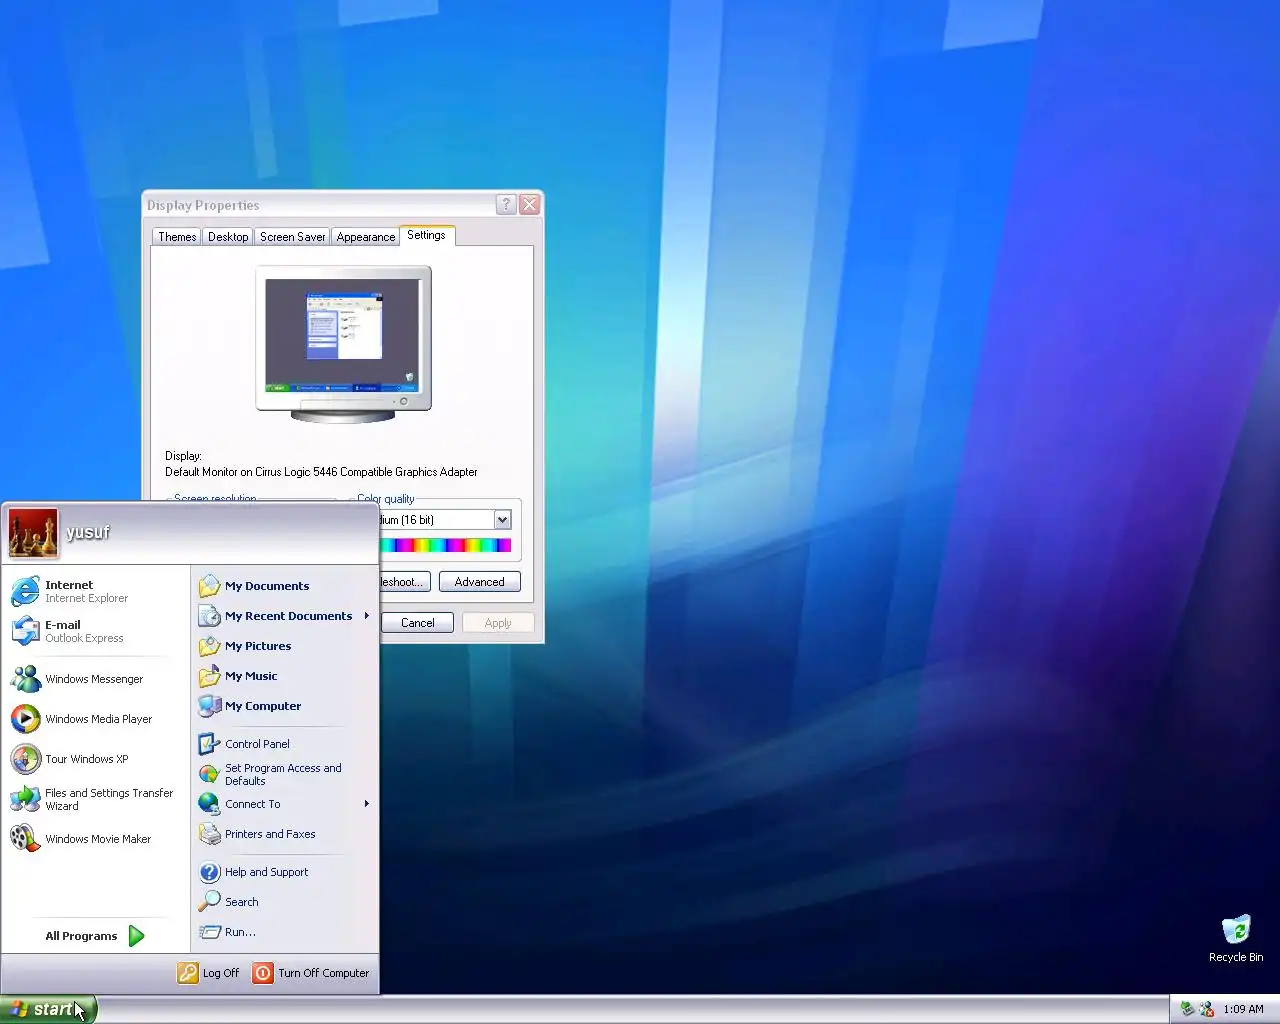Open Windows Messenger icon
Viewport: 1280px width, 1024px height.
pyautogui.click(x=25, y=679)
